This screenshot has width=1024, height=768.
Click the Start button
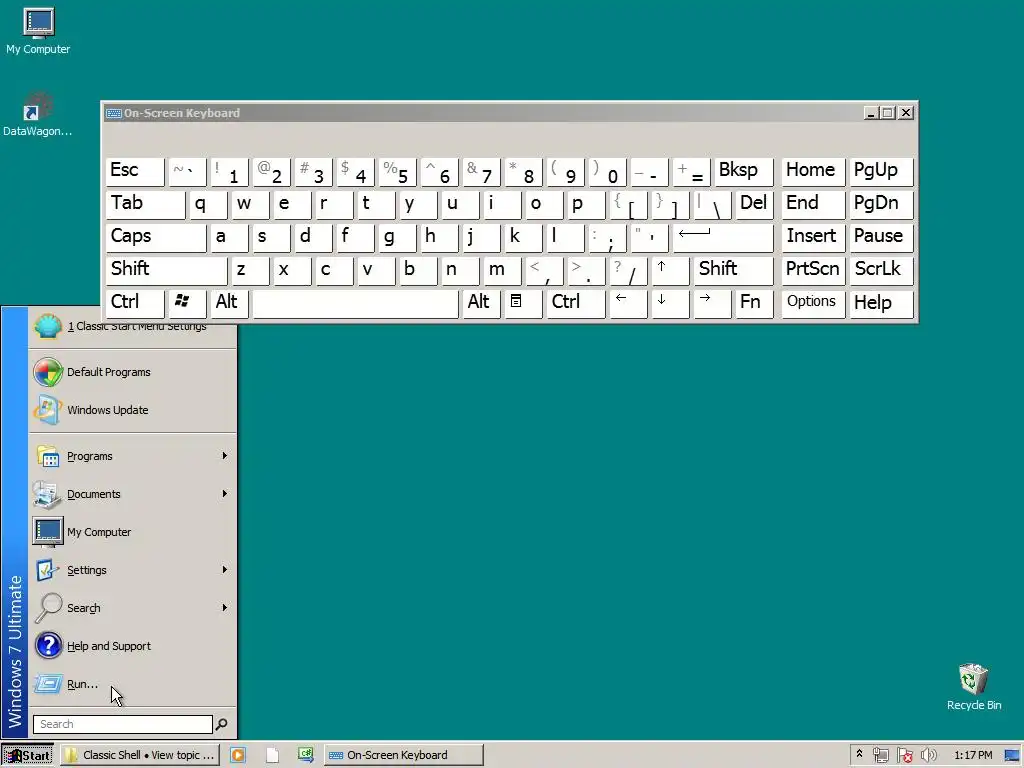pyautogui.click(x=27, y=756)
